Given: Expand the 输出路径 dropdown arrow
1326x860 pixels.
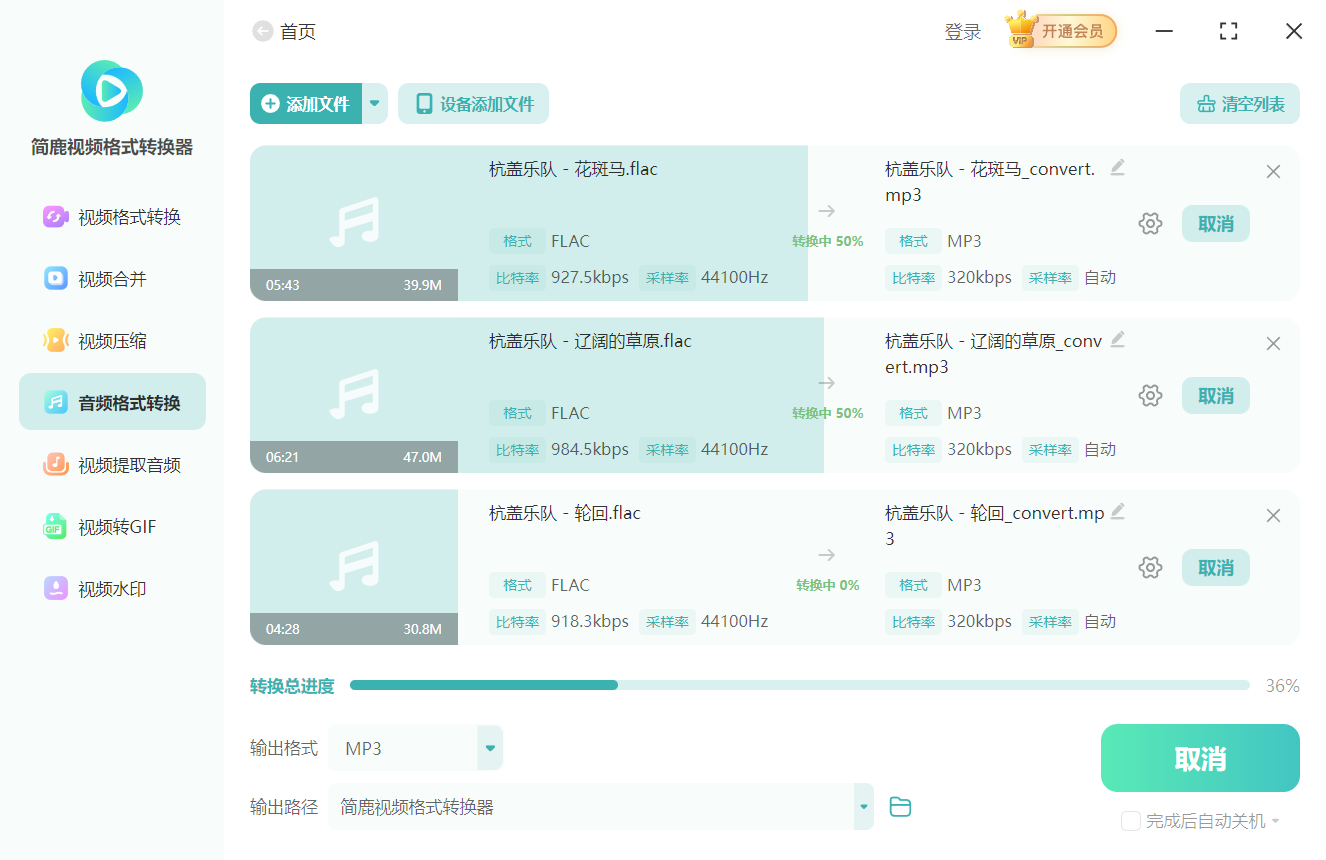Looking at the screenshot, I should pyautogui.click(x=863, y=807).
